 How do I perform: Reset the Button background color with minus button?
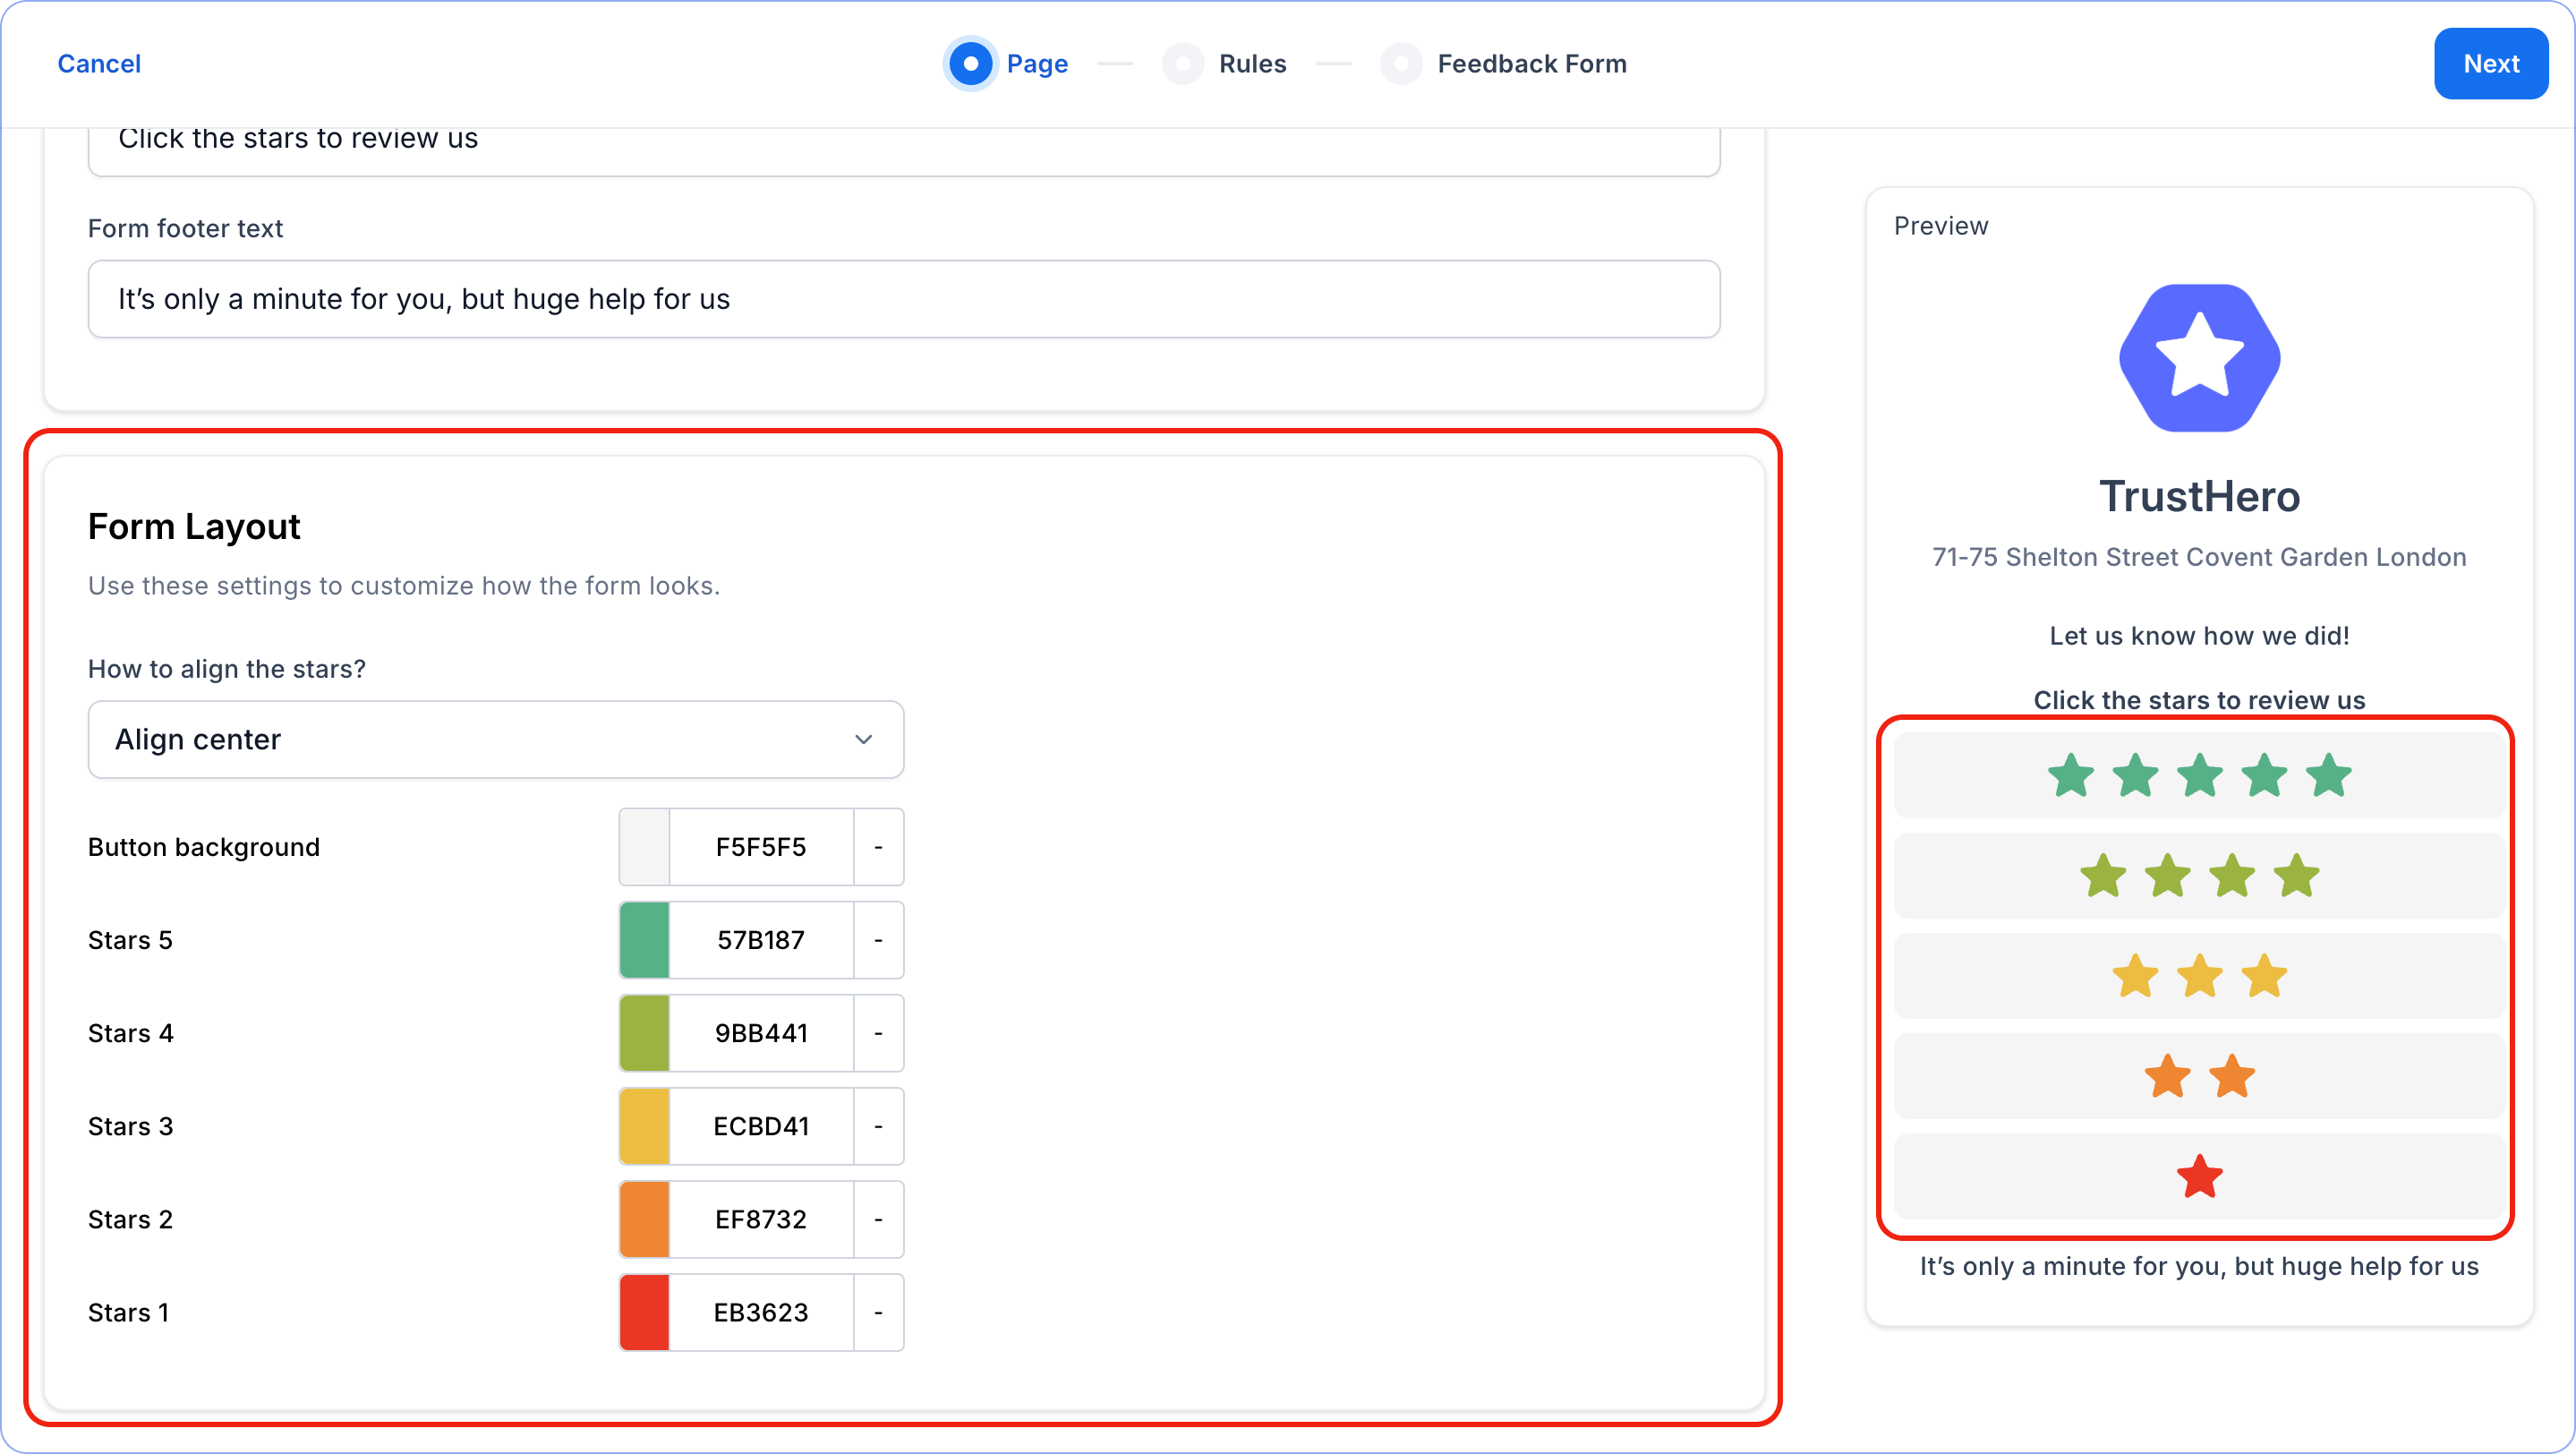point(878,847)
